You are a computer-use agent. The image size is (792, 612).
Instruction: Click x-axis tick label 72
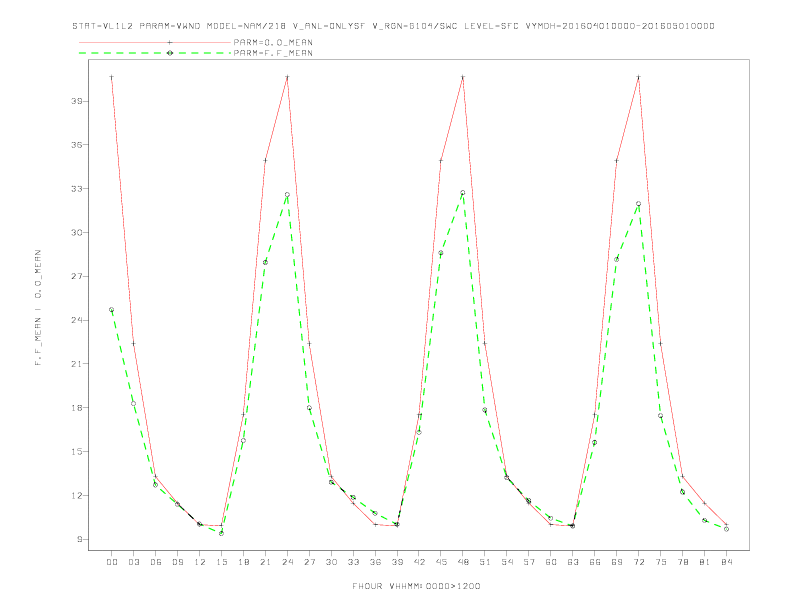pyautogui.click(x=639, y=562)
